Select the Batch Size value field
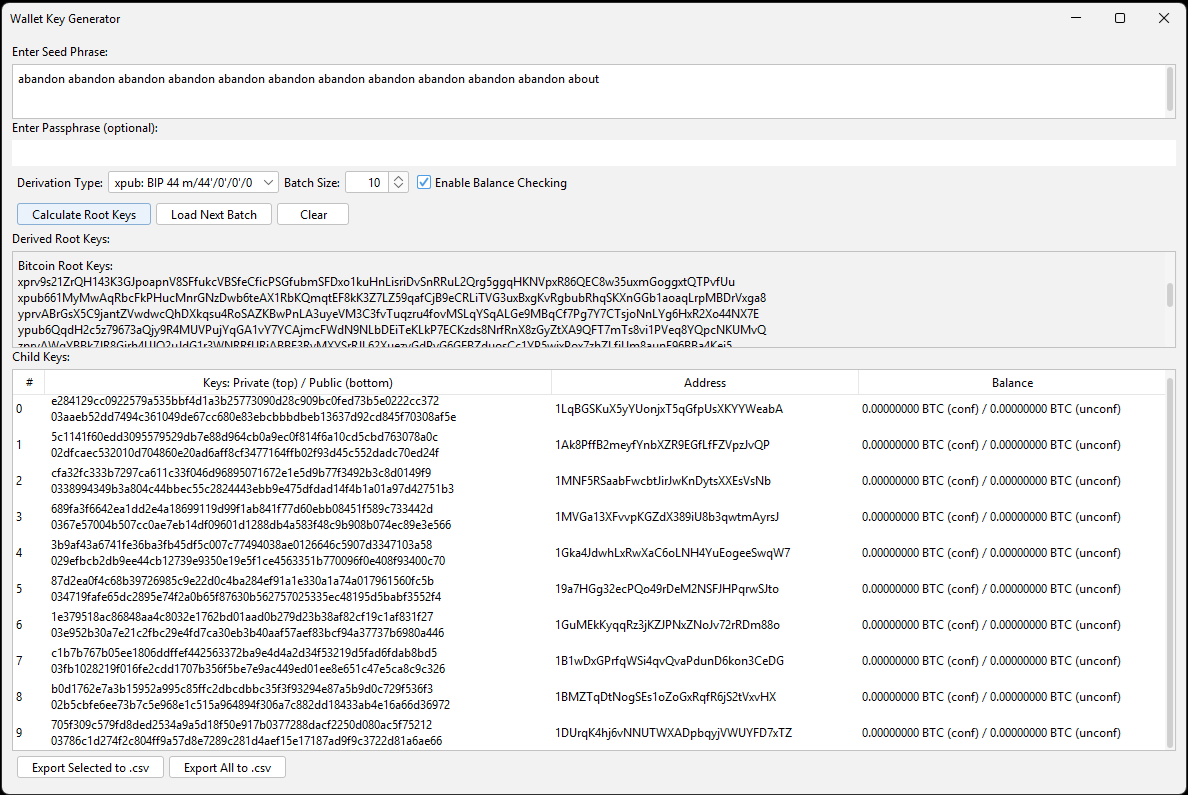Screen dimensions: 1188x795 click(368, 182)
